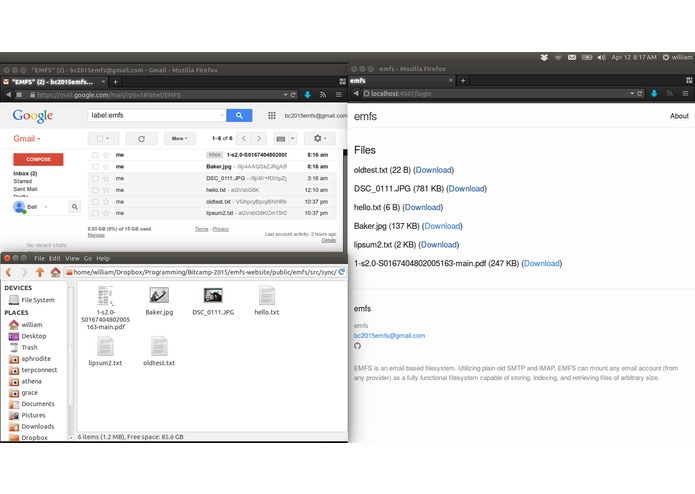Open hamburger menu in emfs Firefox window

[x=685, y=93]
